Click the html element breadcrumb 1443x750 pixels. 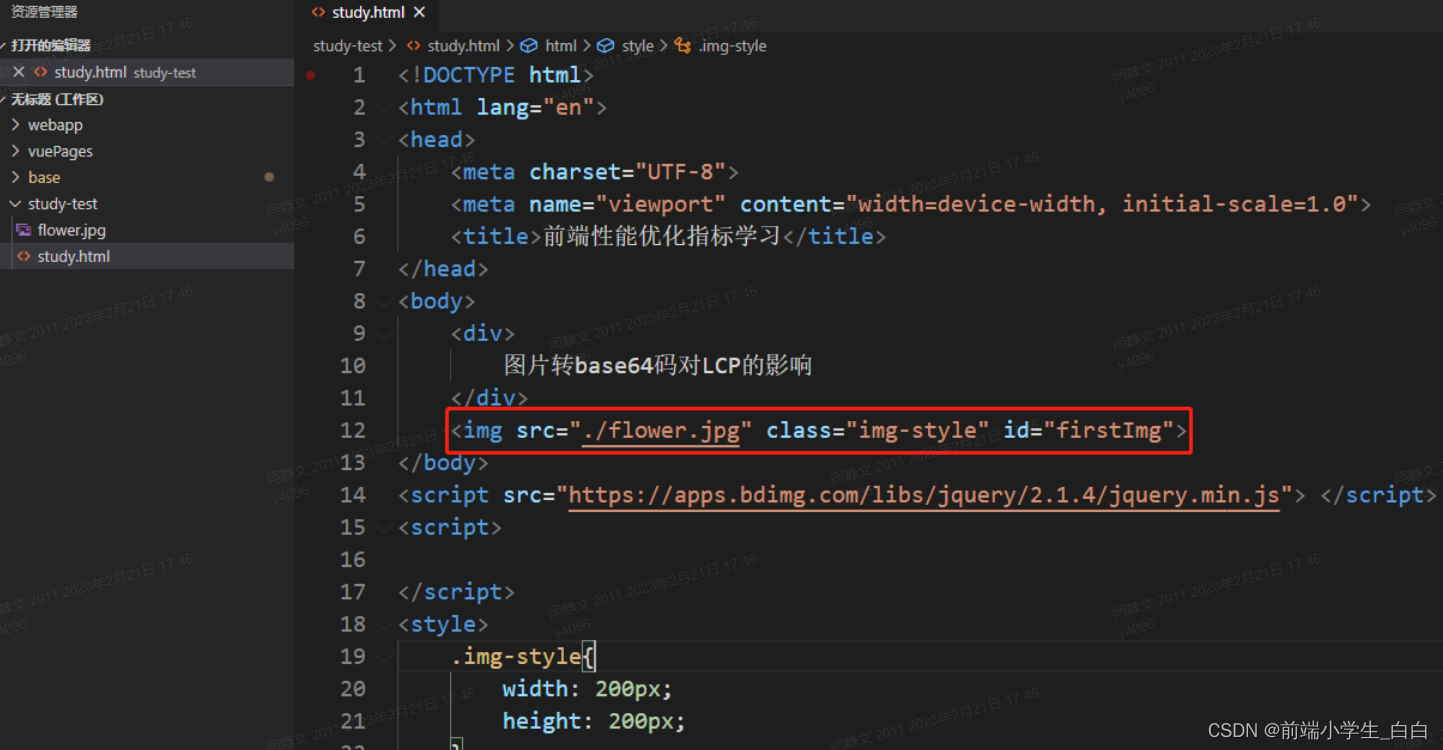coord(560,46)
